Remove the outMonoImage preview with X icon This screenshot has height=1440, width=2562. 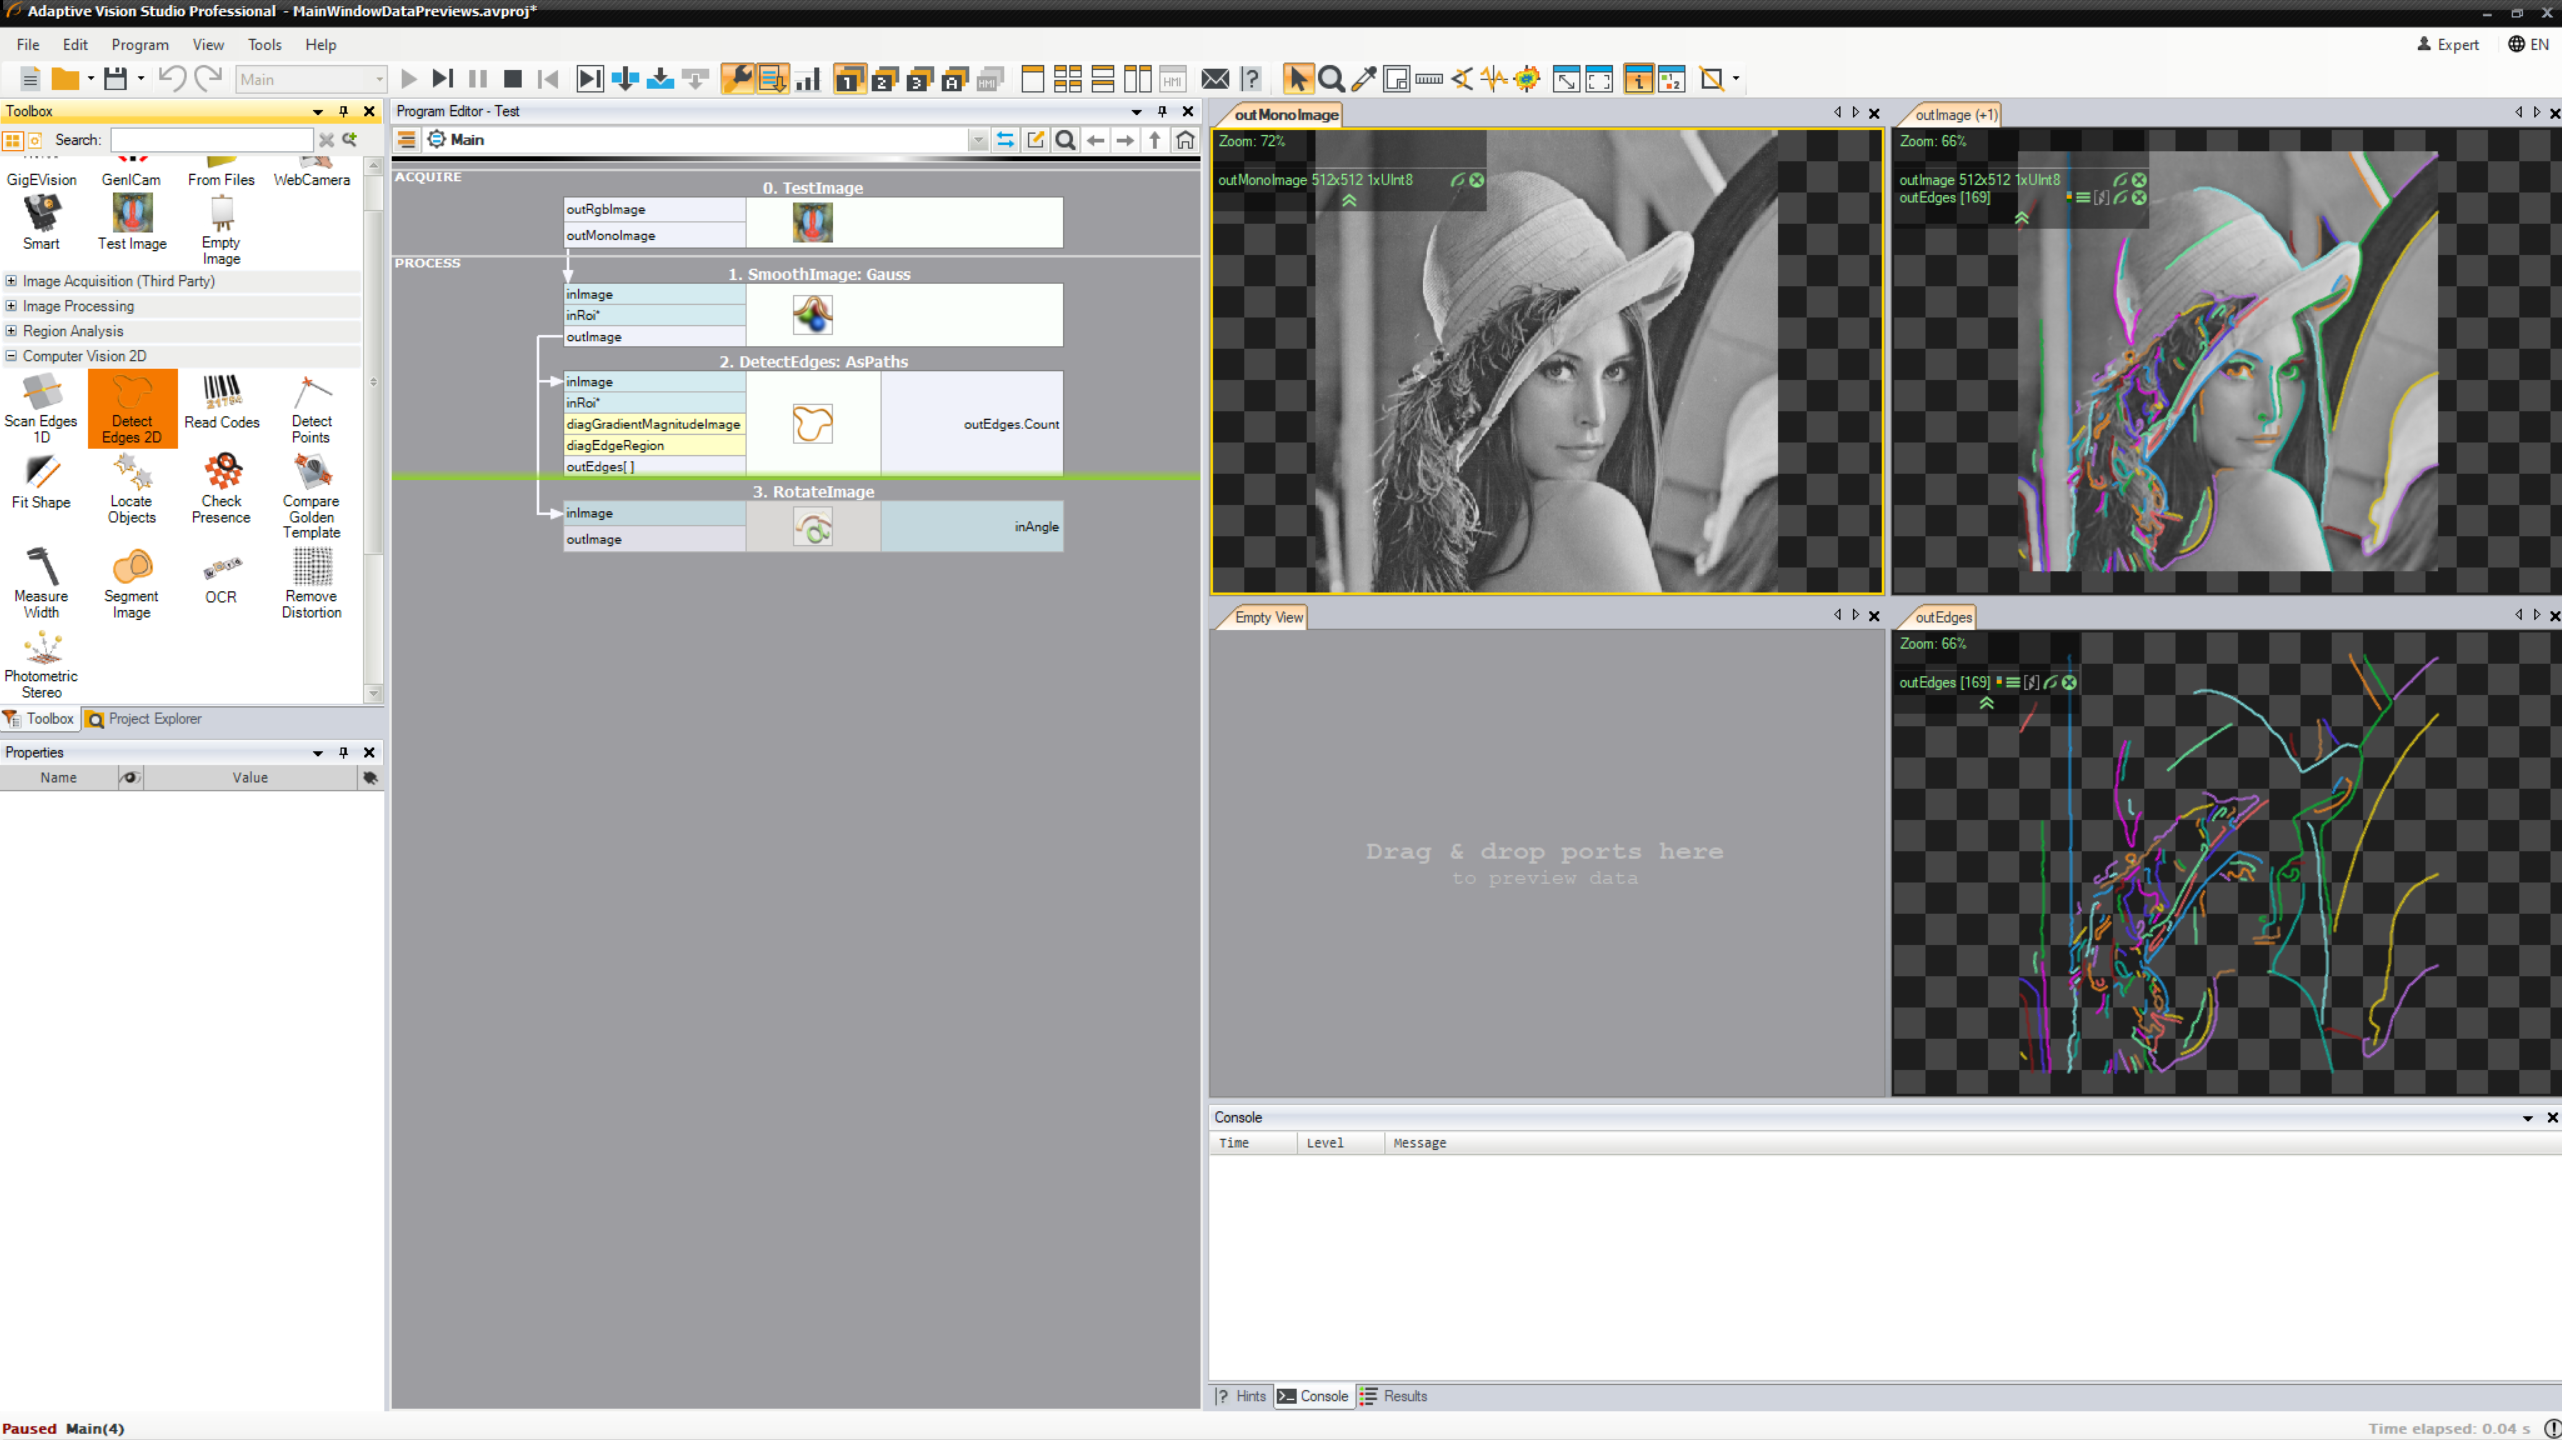pos(1476,180)
